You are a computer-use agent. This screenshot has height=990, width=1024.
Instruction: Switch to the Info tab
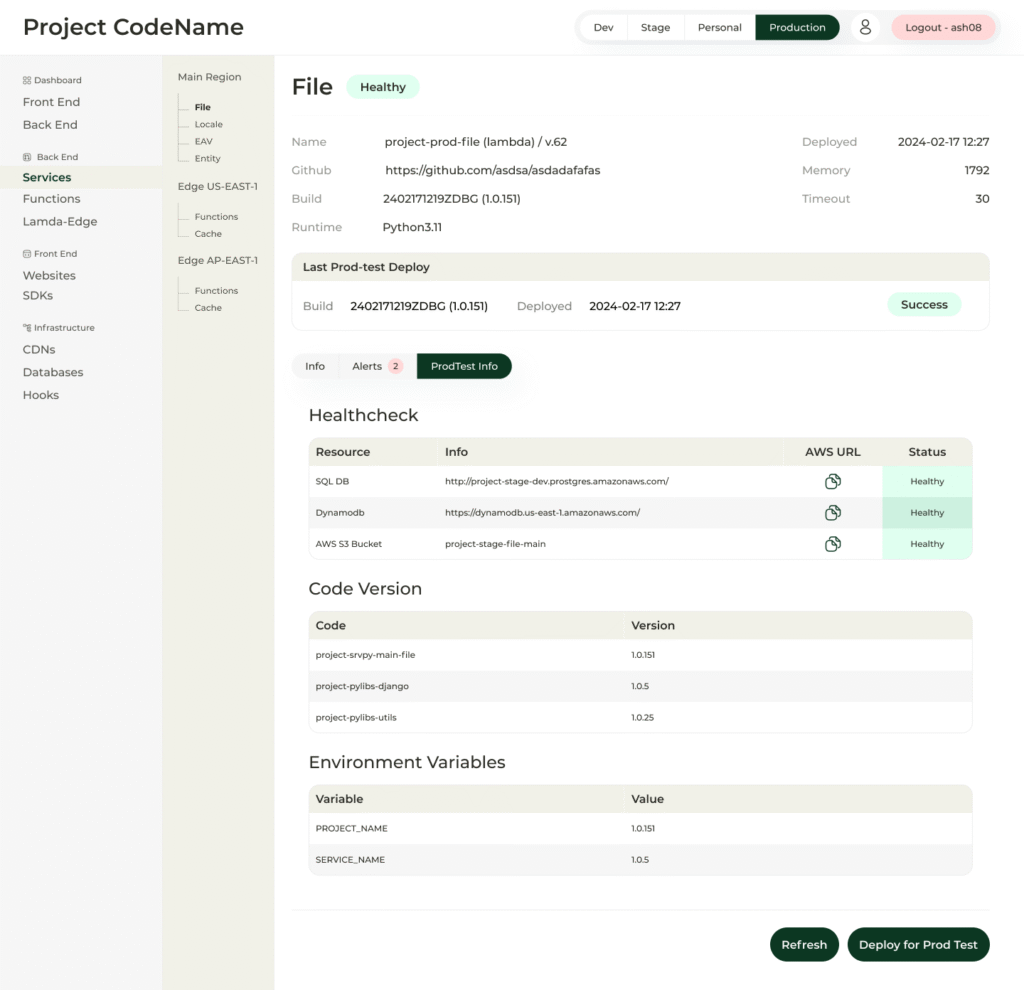click(315, 366)
